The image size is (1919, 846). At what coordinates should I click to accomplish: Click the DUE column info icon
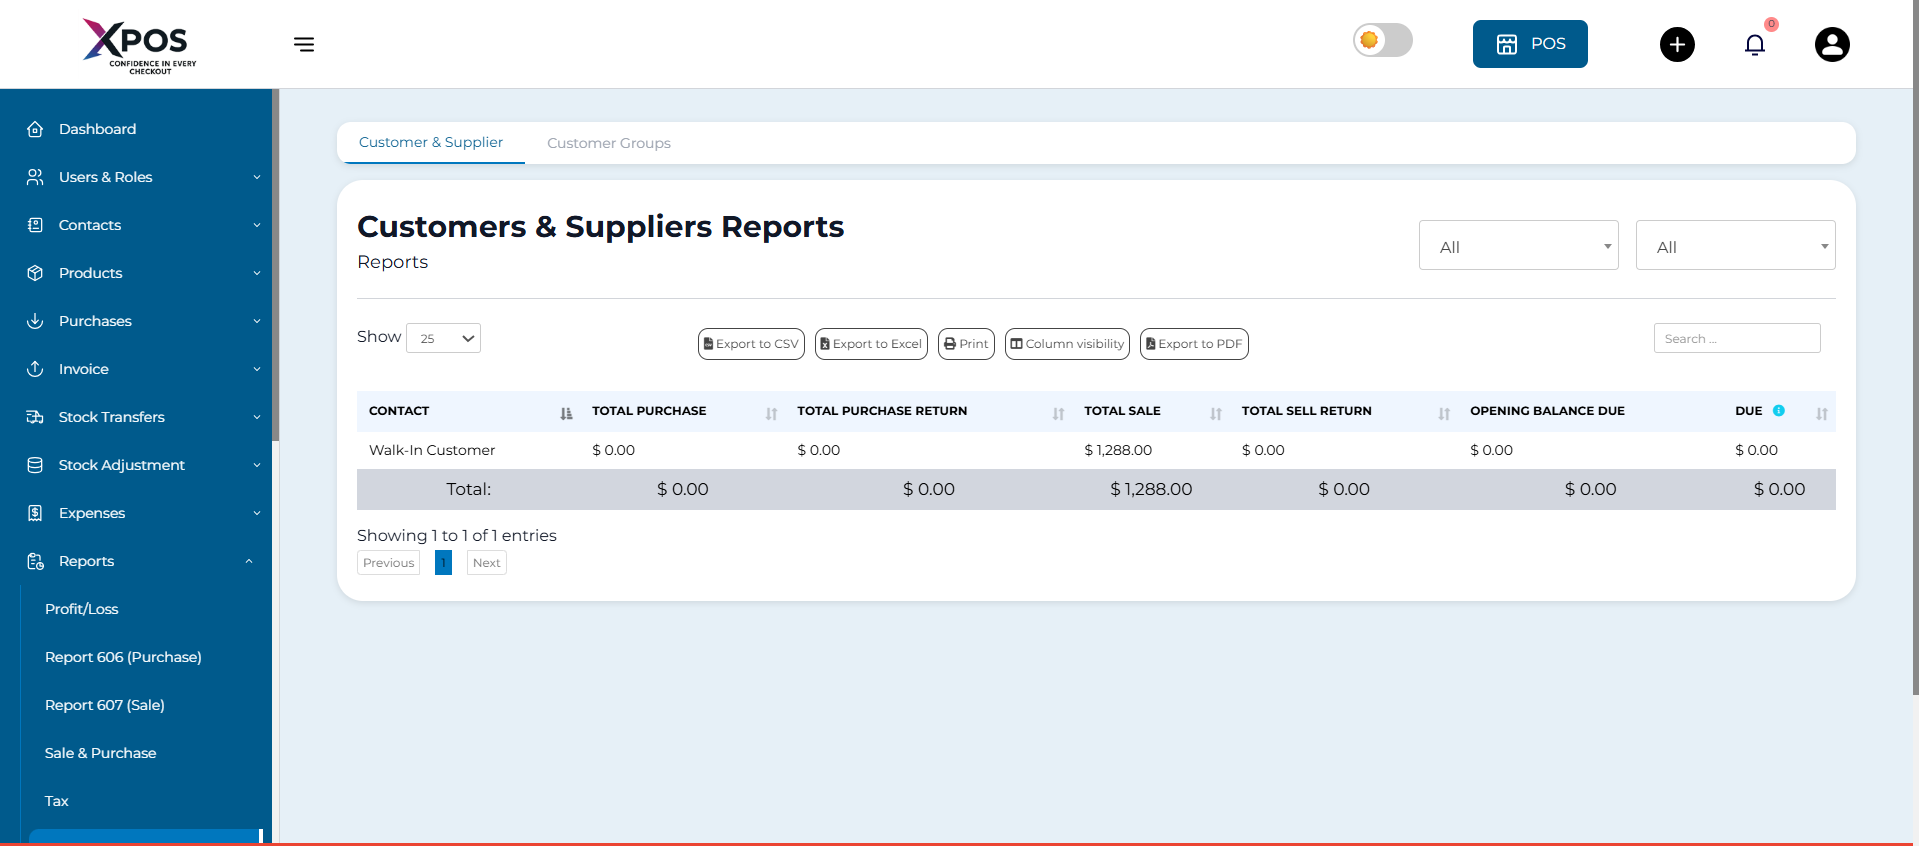pos(1778,411)
